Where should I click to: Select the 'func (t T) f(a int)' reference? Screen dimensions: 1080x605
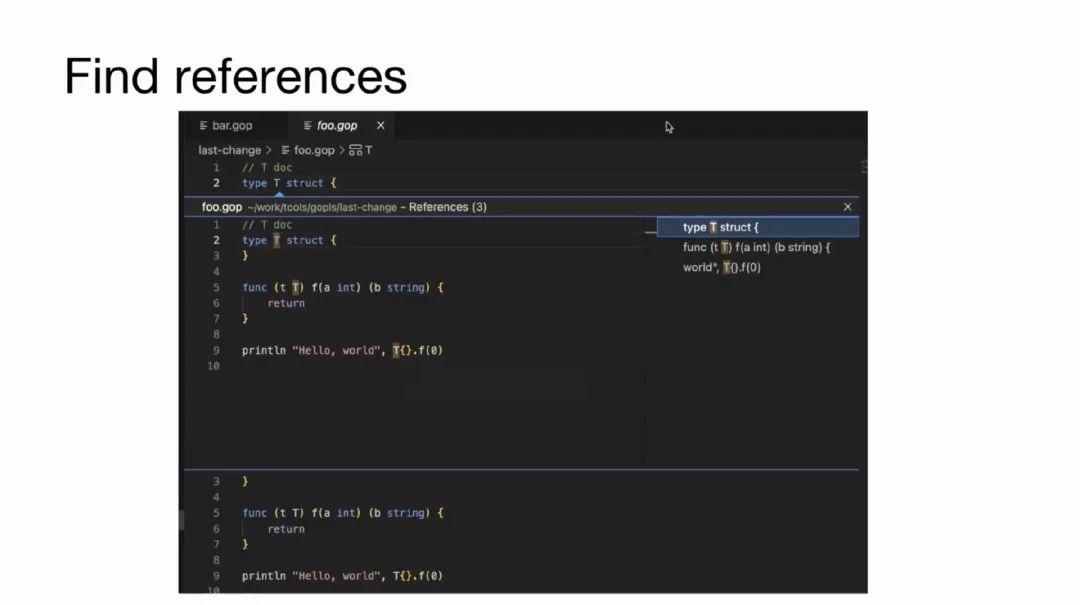[x=756, y=247]
